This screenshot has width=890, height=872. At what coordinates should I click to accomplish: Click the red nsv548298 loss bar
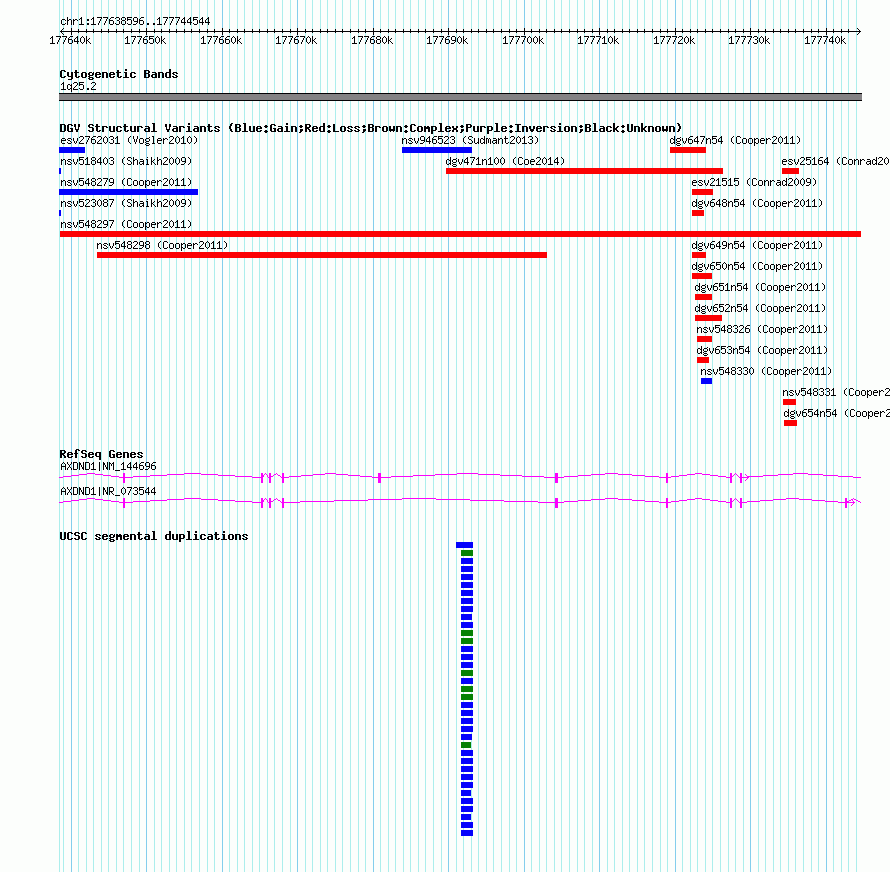click(322, 255)
